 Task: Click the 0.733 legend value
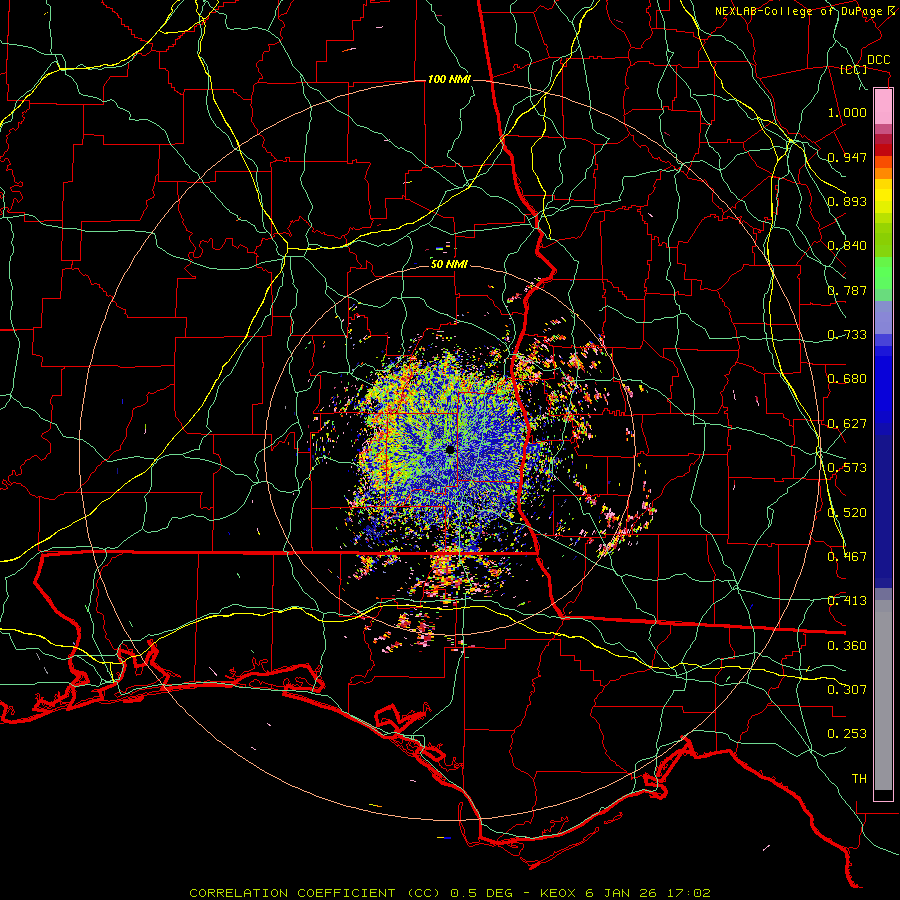point(847,335)
